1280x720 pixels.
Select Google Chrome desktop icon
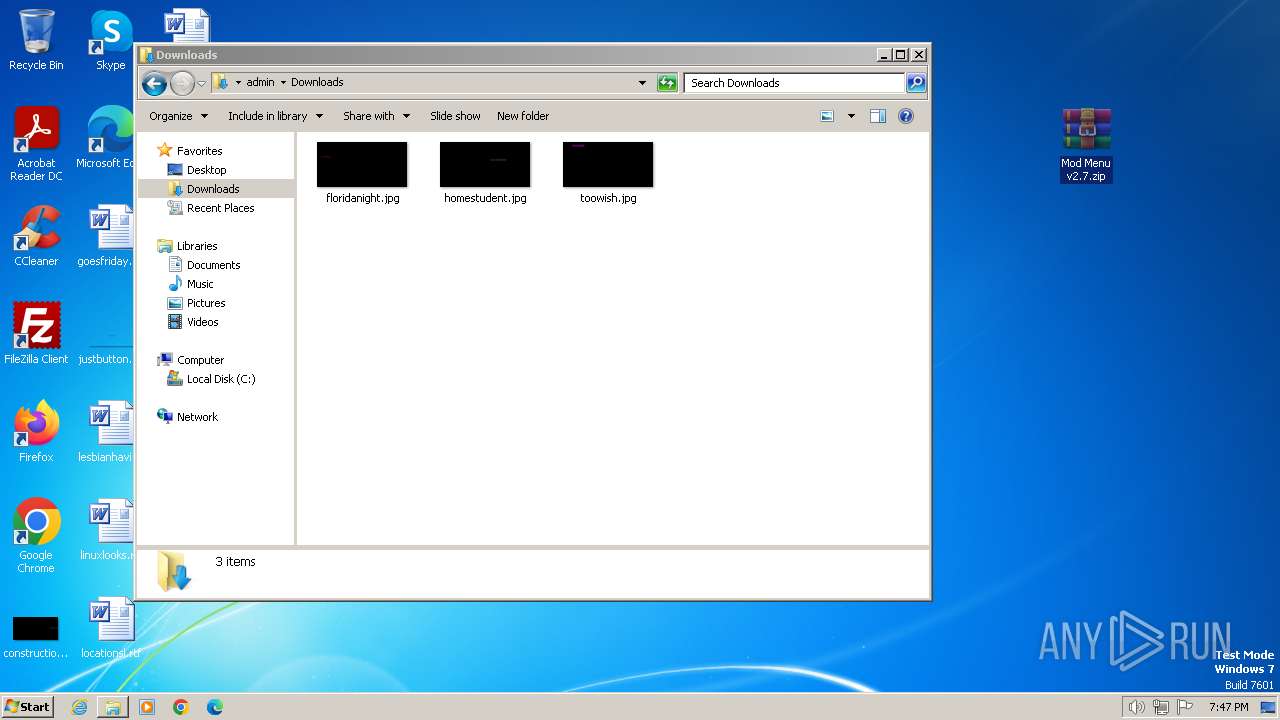[x=36, y=536]
